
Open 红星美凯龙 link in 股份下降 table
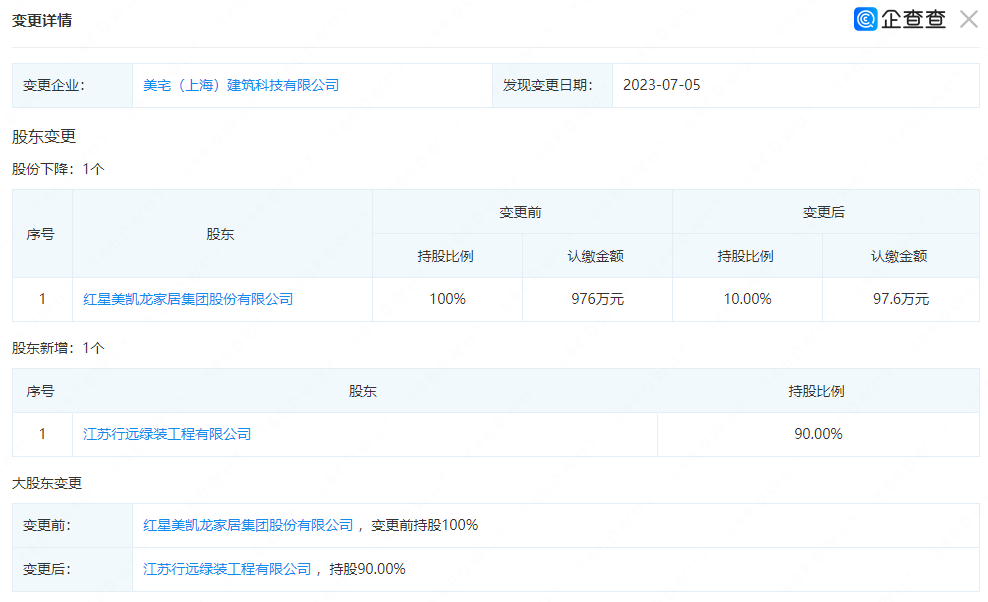coord(188,299)
